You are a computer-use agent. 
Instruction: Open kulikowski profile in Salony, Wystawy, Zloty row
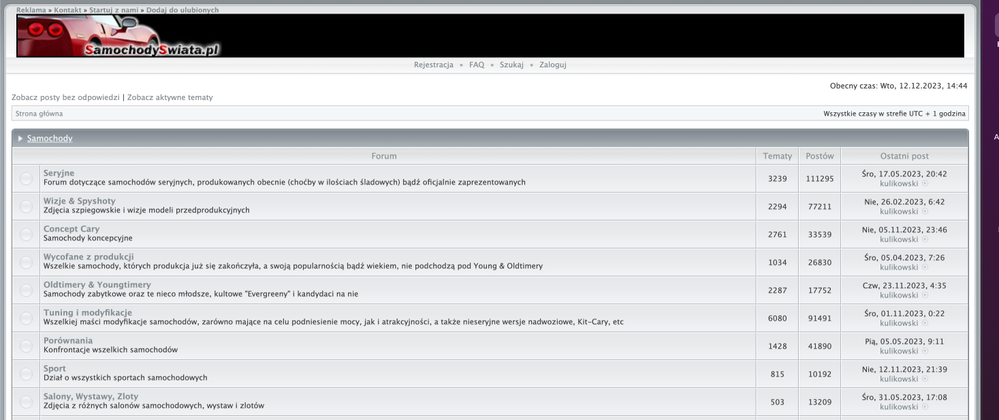tap(898, 408)
